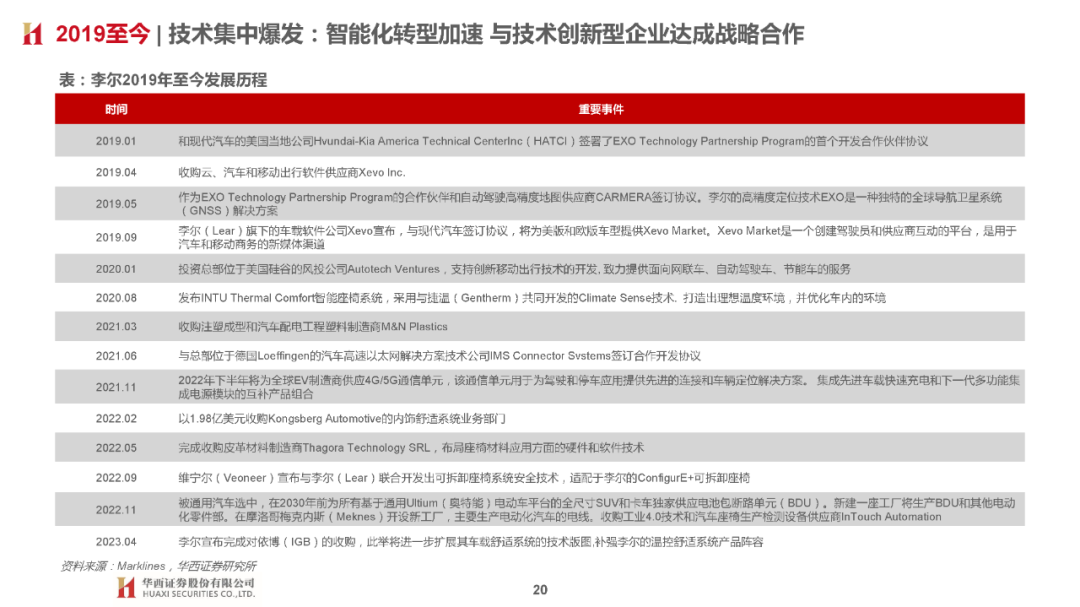Screen dimensions: 1080x607
Task: Select the date cell 2021.03
Action: pos(116,327)
